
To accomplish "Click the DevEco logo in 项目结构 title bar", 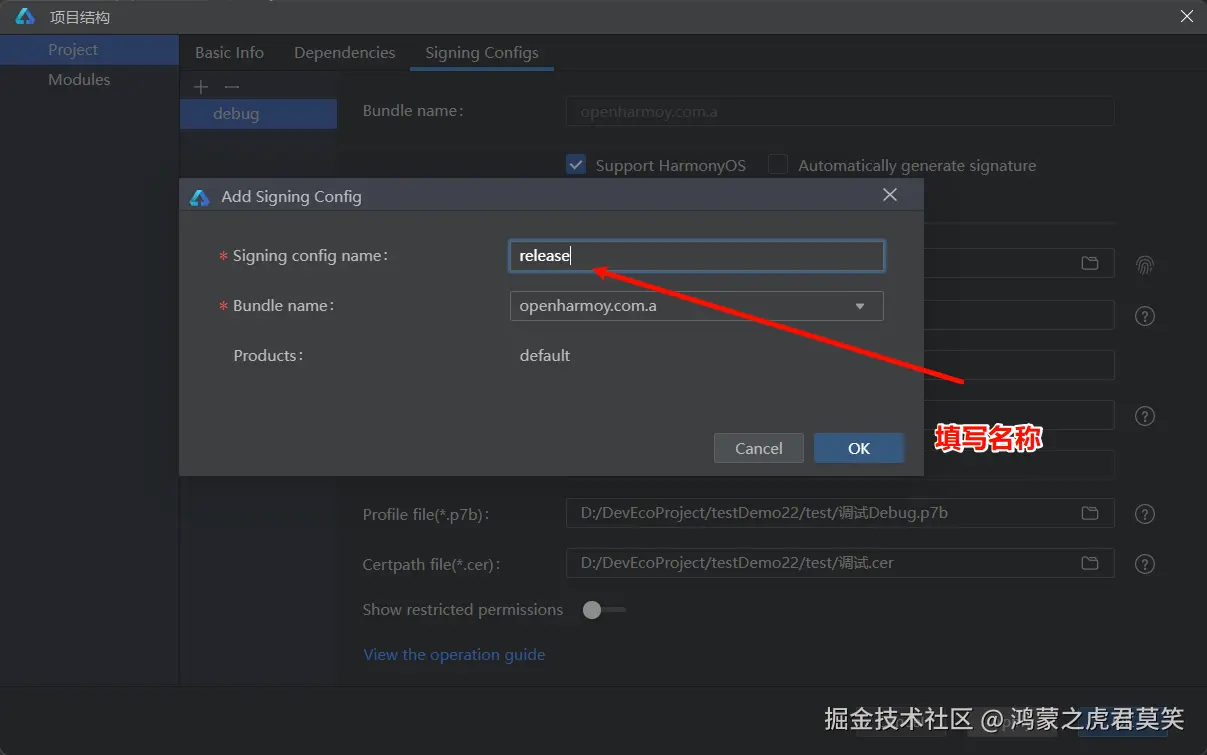I will [25, 17].
